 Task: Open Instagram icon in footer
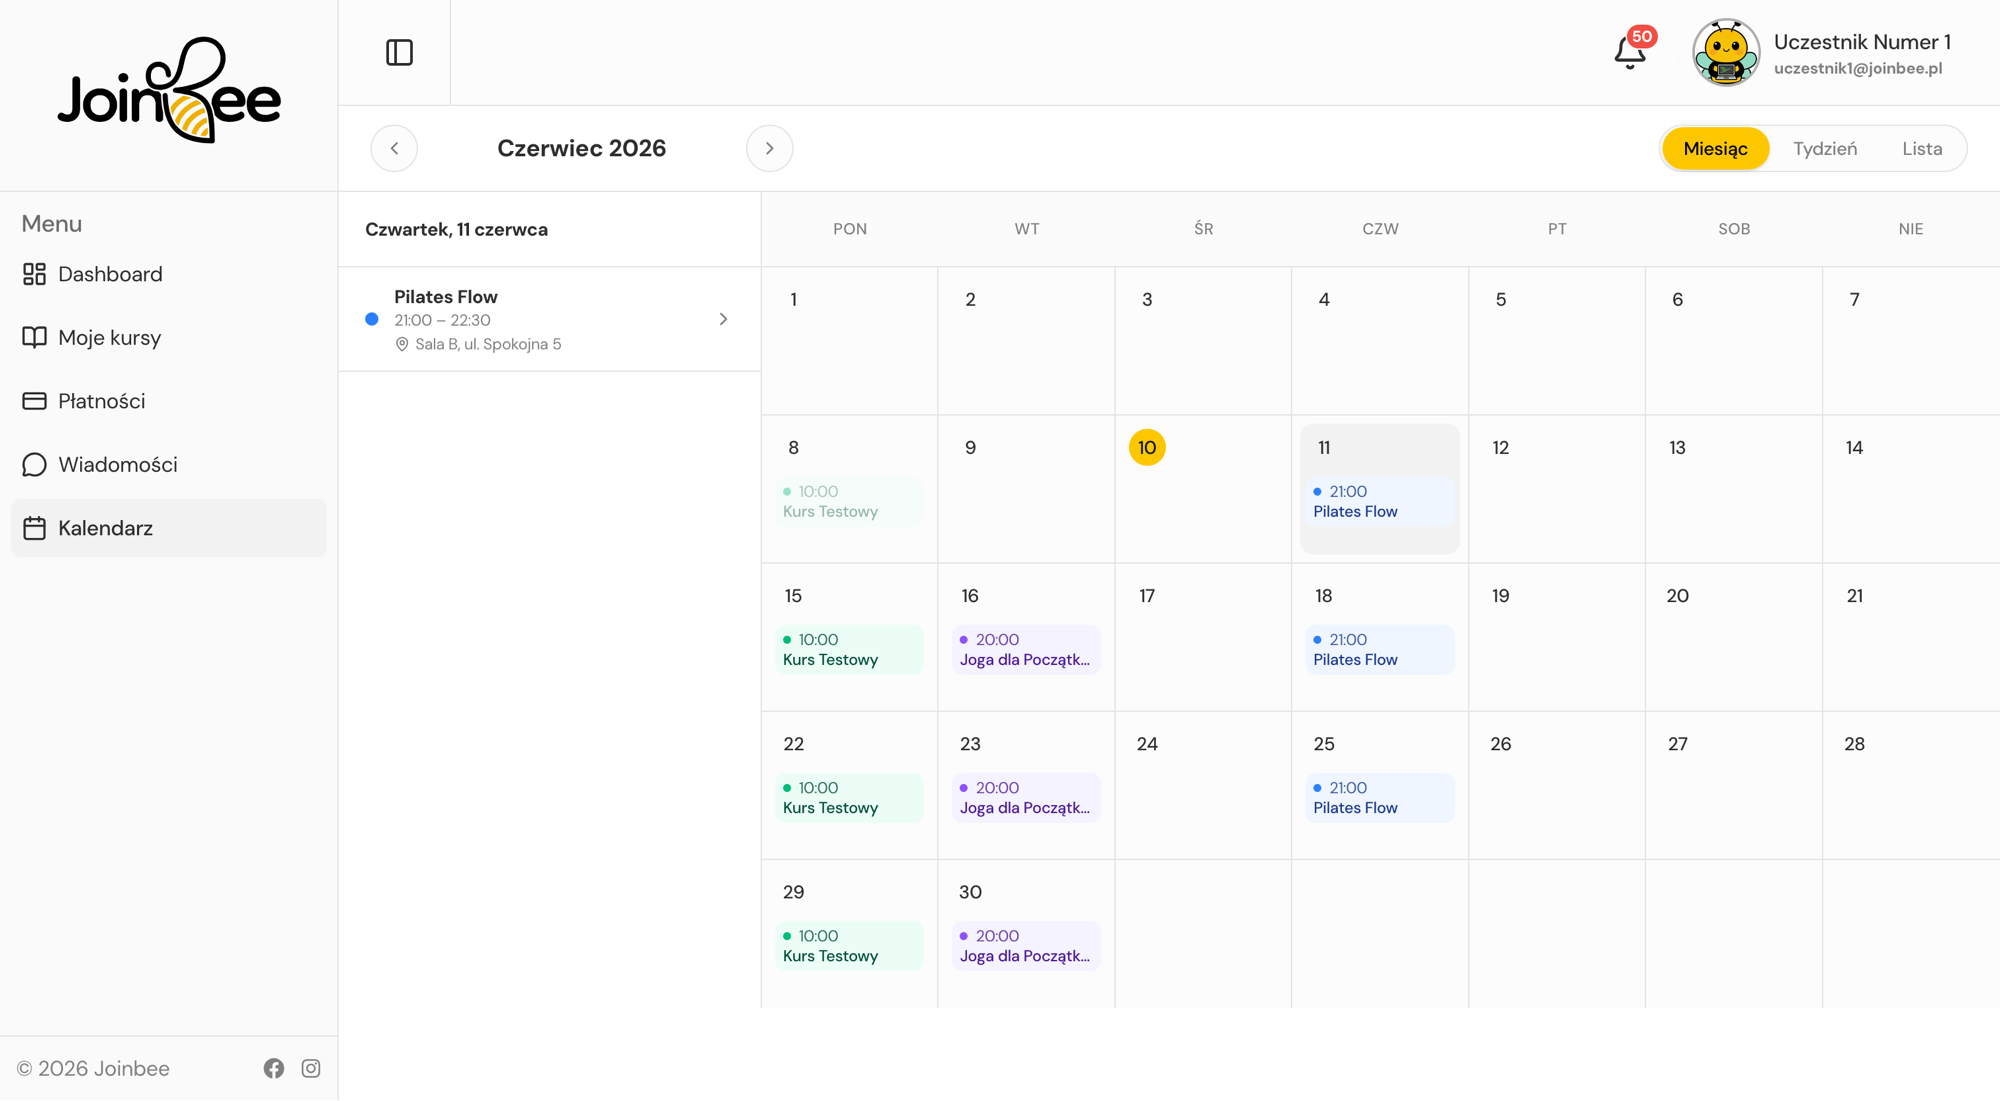click(311, 1068)
